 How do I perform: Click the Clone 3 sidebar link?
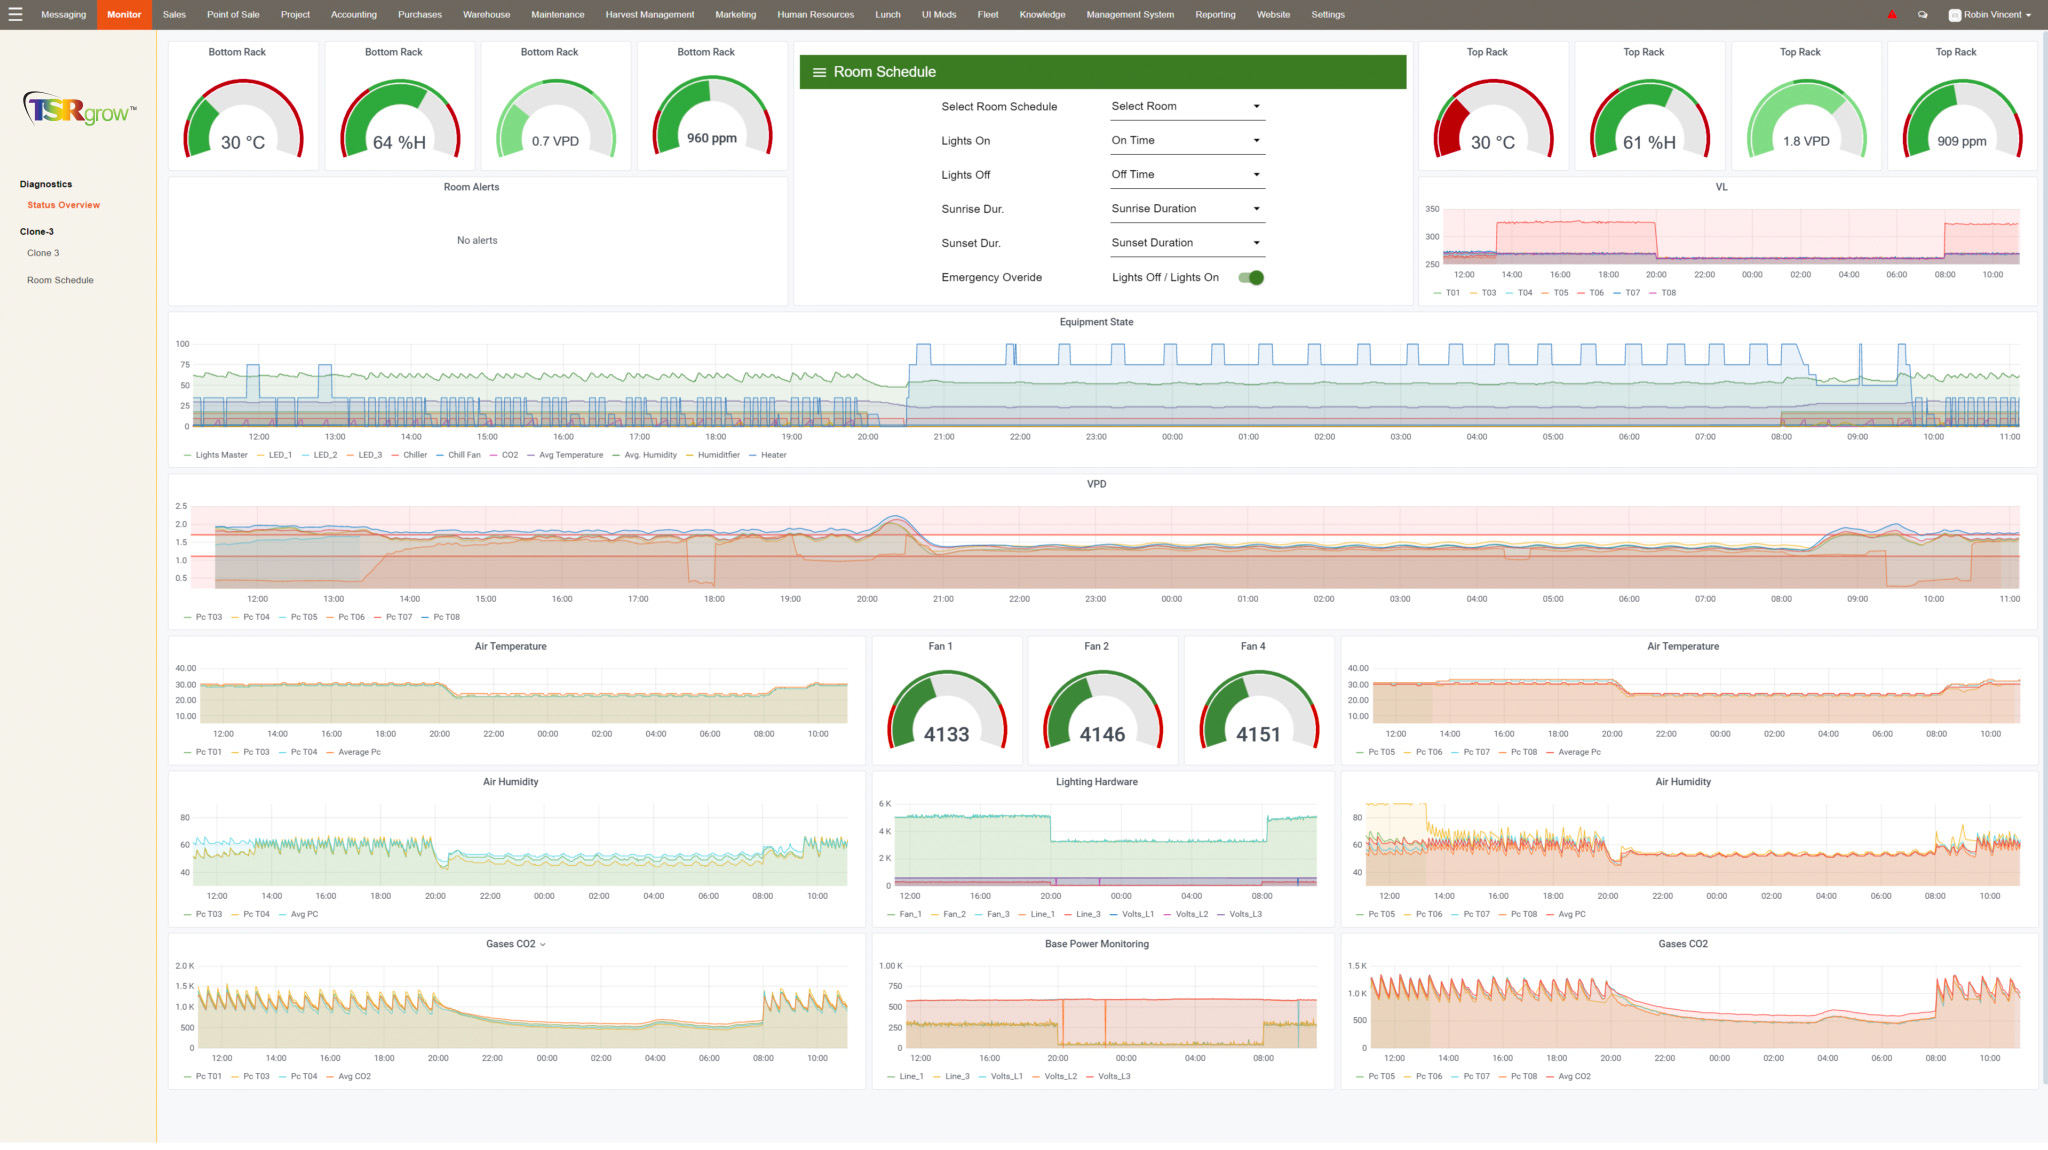tap(44, 253)
